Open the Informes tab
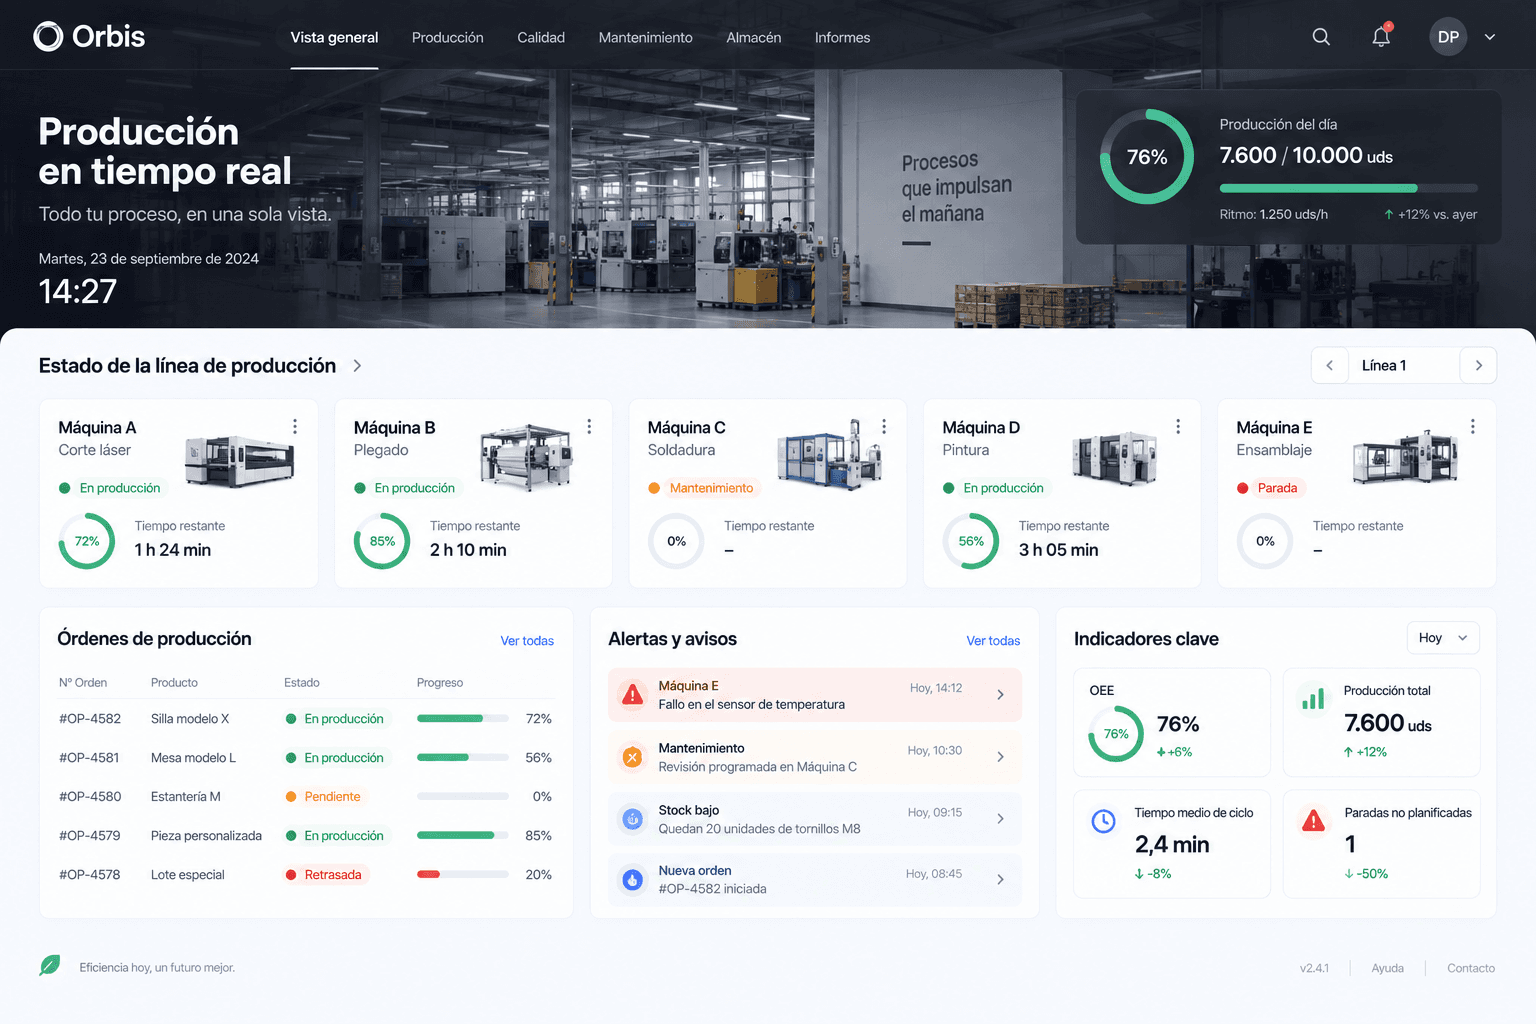This screenshot has width=1536, height=1024. coord(843,37)
